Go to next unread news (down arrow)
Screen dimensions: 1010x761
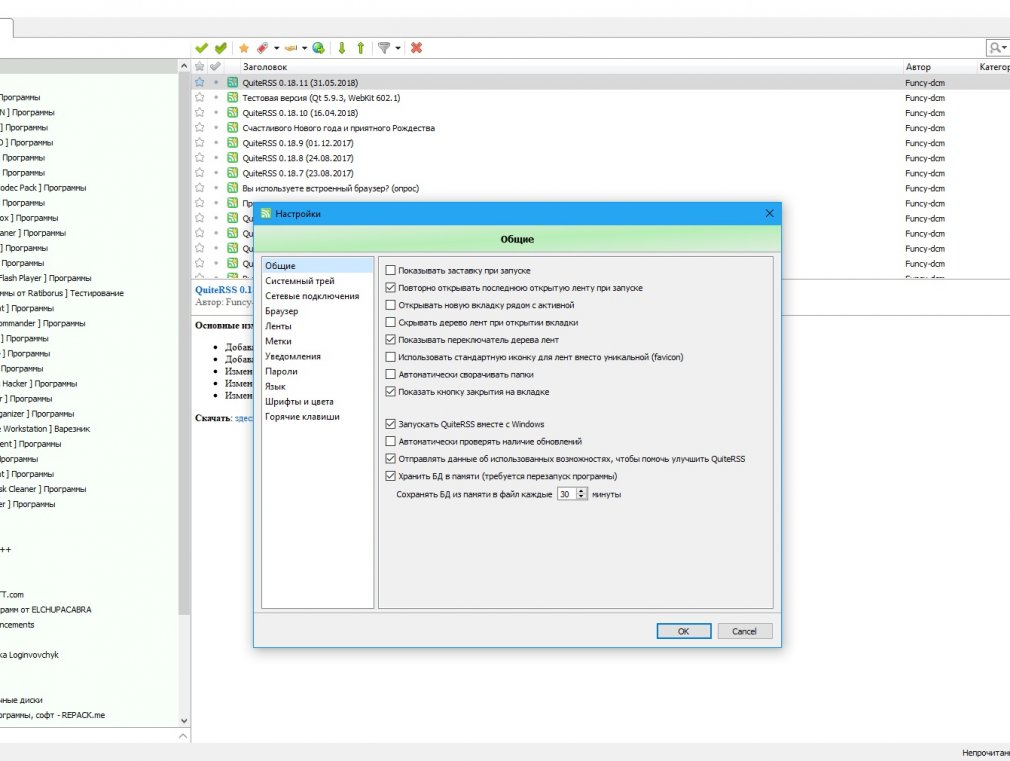tap(342, 48)
